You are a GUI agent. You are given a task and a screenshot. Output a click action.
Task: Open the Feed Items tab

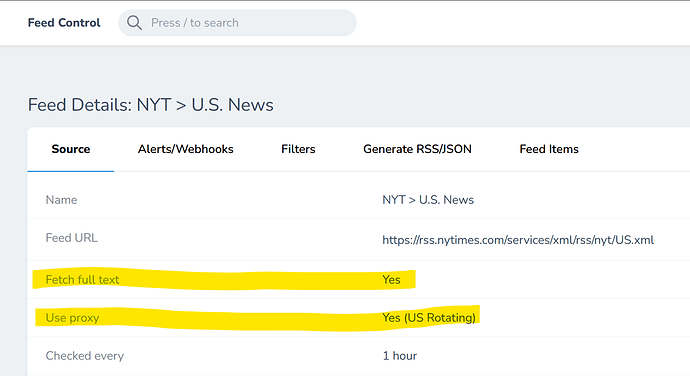tap(549, 149)
